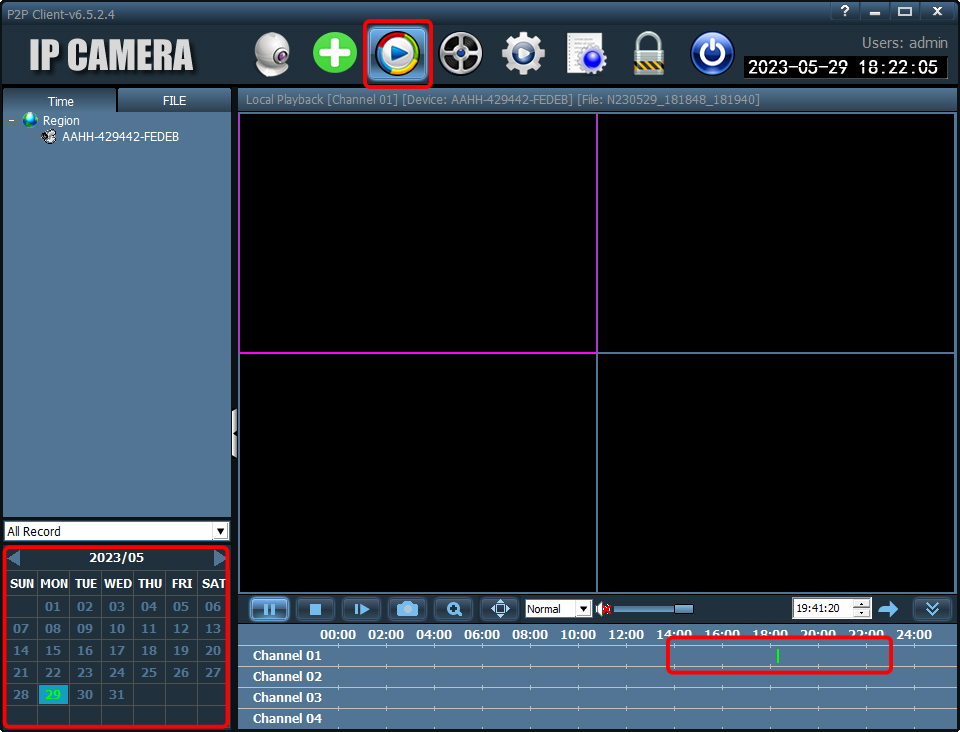The height and width of the screenshot is (732, 960).
Task: Toggle the mute speaker icon
Action: pos(603,609)
